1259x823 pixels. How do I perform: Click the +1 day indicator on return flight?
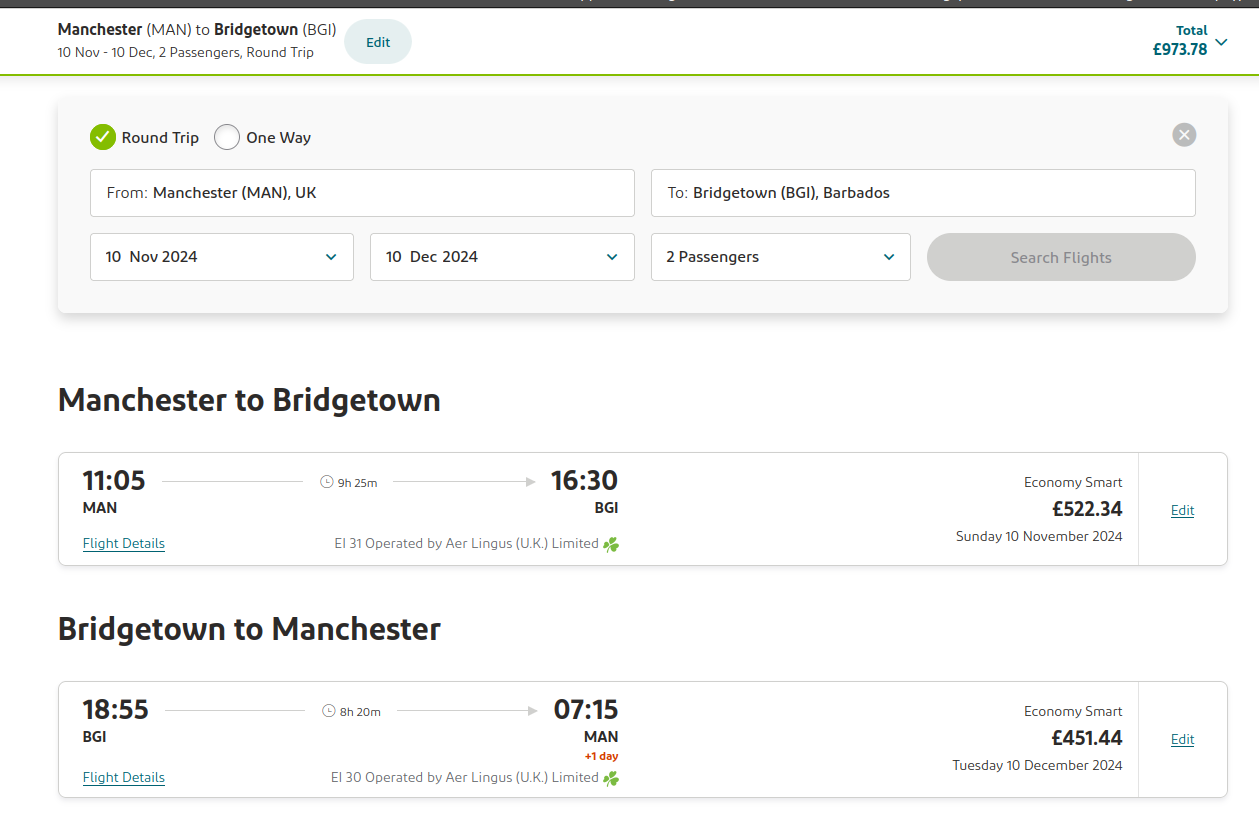click(x=601, y=756)
